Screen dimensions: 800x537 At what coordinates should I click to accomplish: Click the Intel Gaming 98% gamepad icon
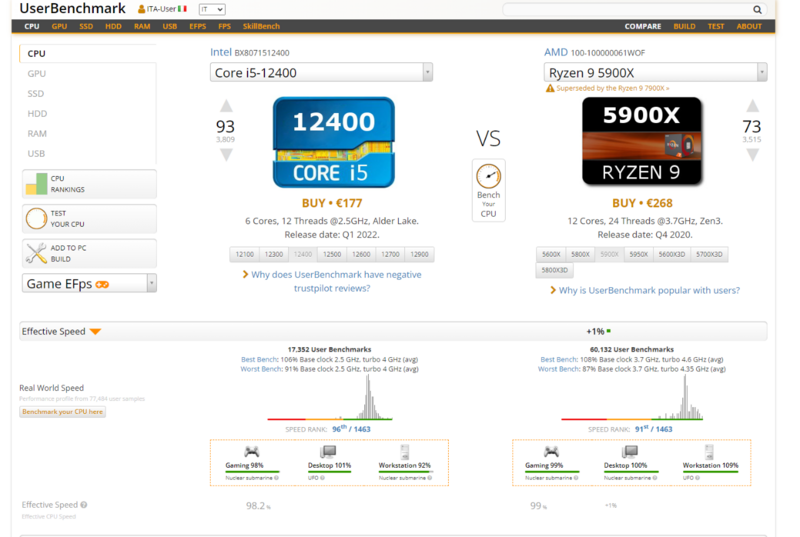252,452
